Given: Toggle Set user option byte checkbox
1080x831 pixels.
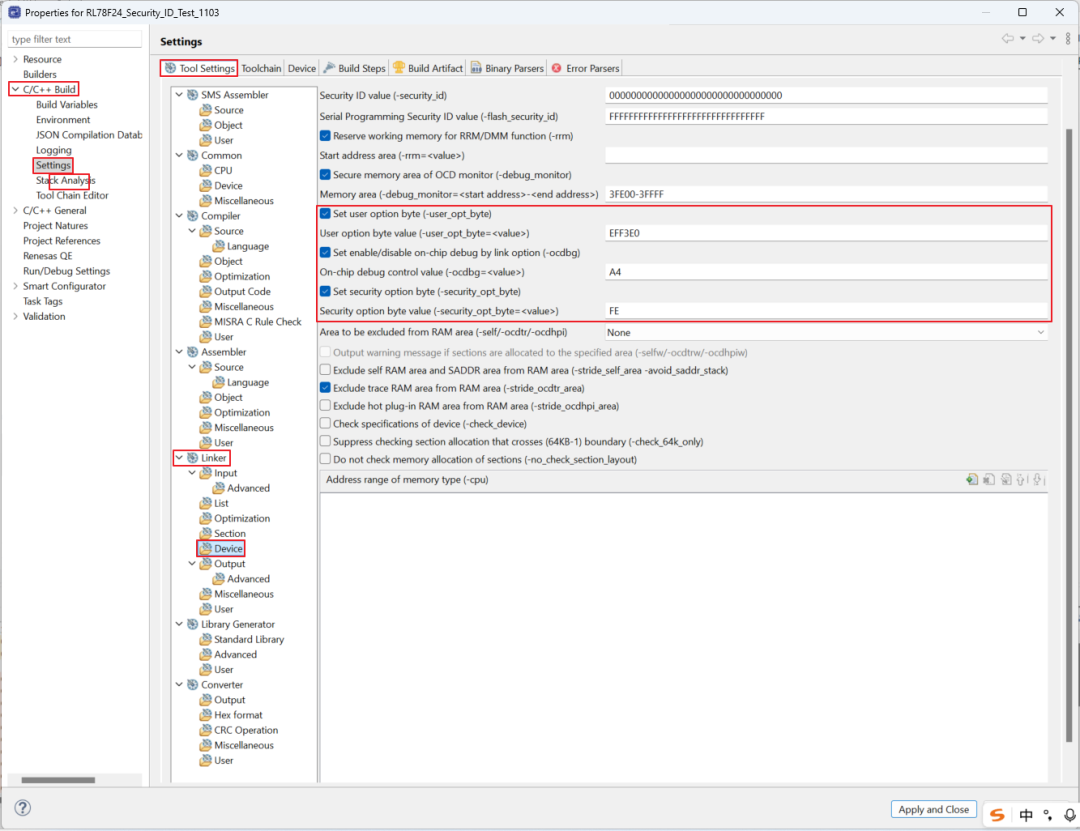Looking at the screenshot, I should pyautogui.click(x=325, y=214).
